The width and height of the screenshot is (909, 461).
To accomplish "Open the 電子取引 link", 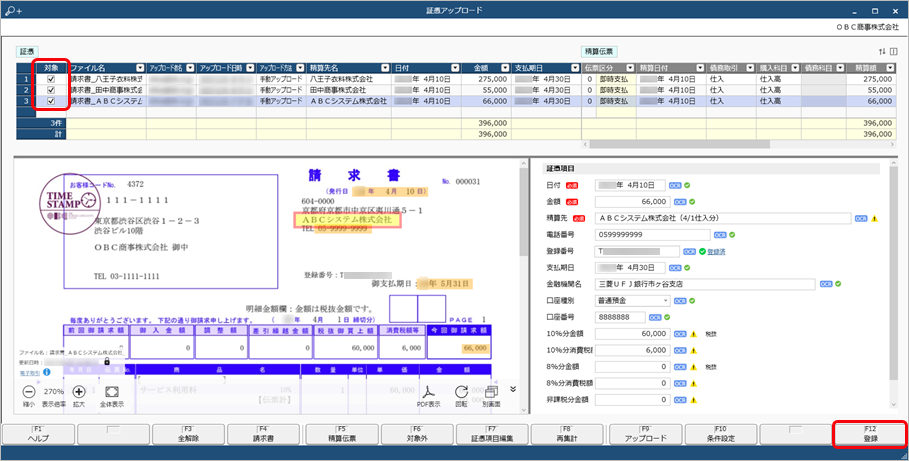I will coord(30,372).
